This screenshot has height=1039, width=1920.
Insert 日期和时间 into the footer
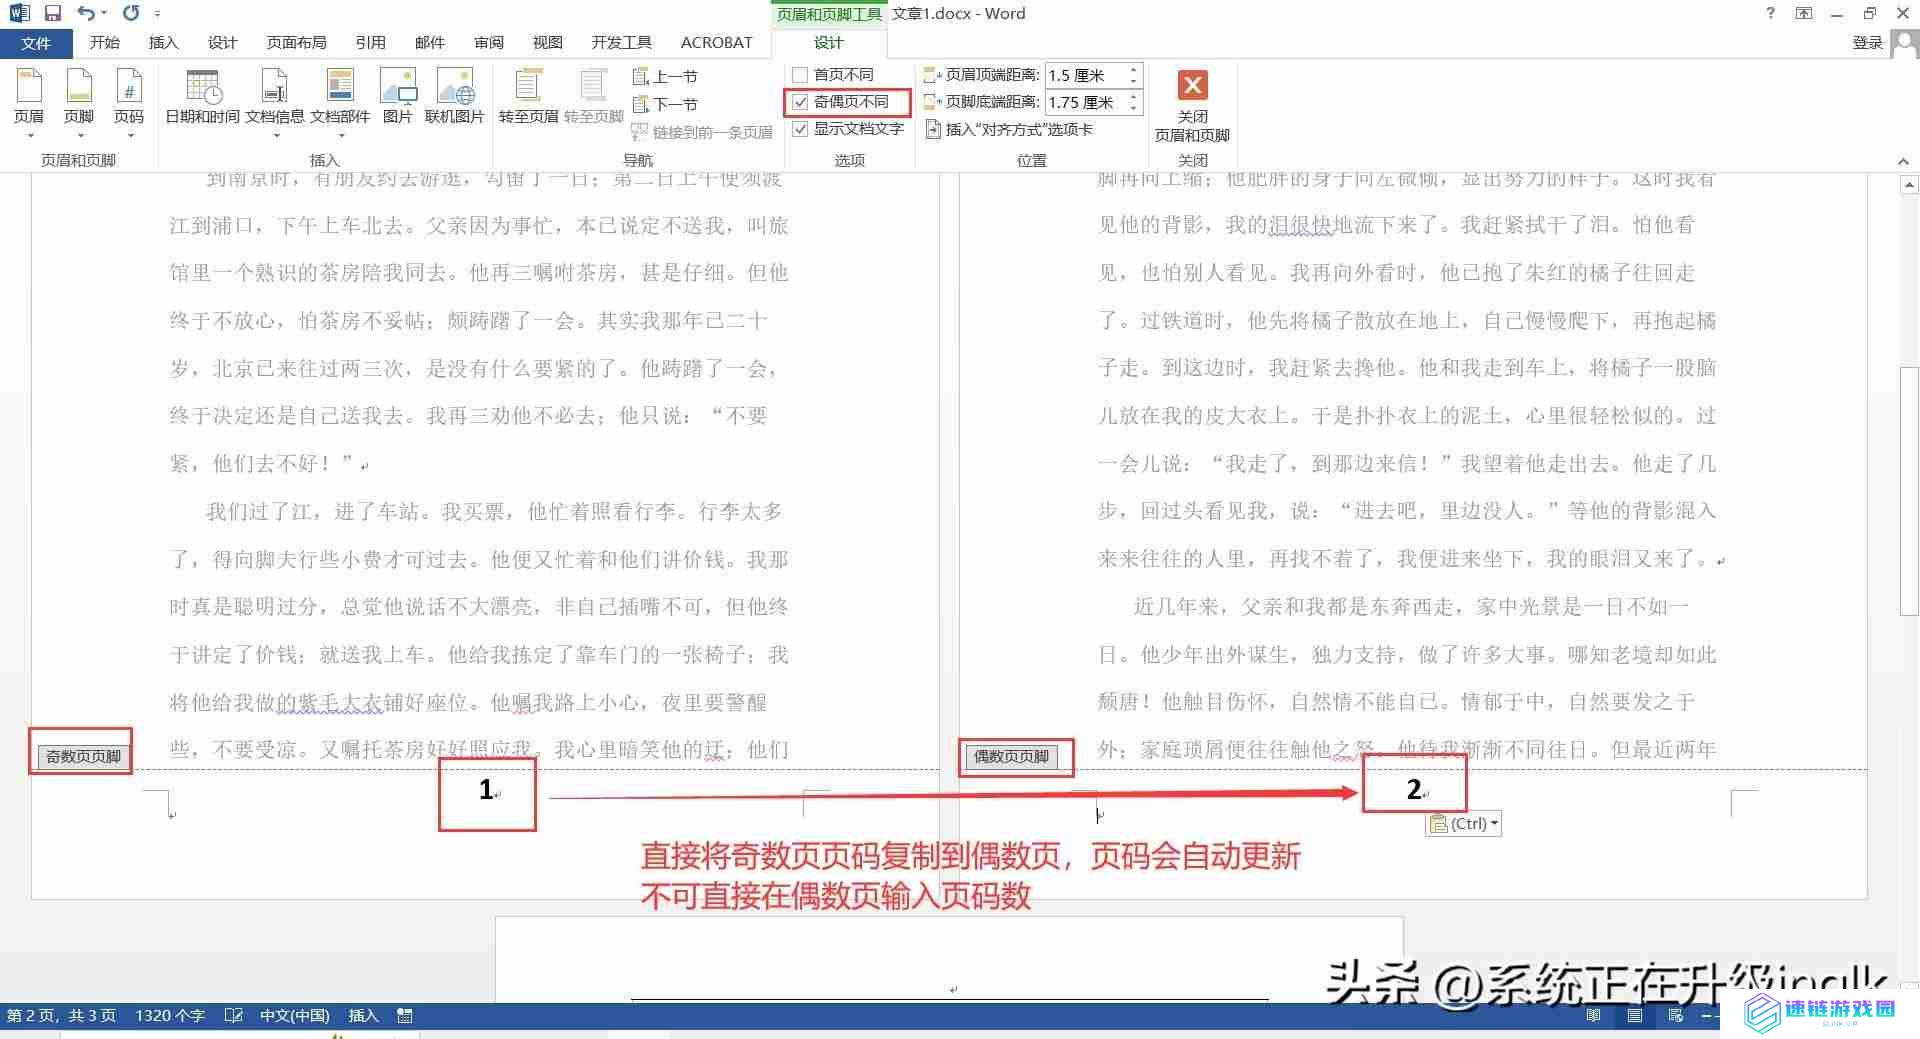(x=203, y=97)
